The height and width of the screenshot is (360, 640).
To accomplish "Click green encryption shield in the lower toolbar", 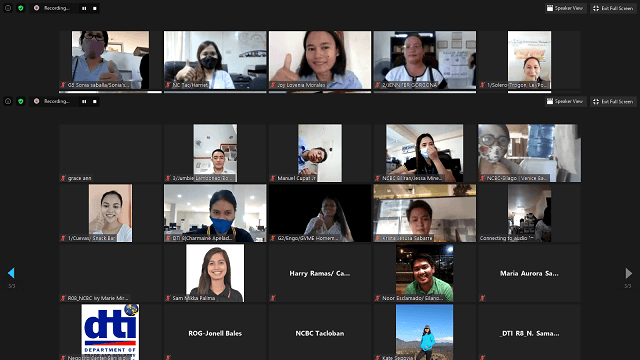I will tap(20, 101).
